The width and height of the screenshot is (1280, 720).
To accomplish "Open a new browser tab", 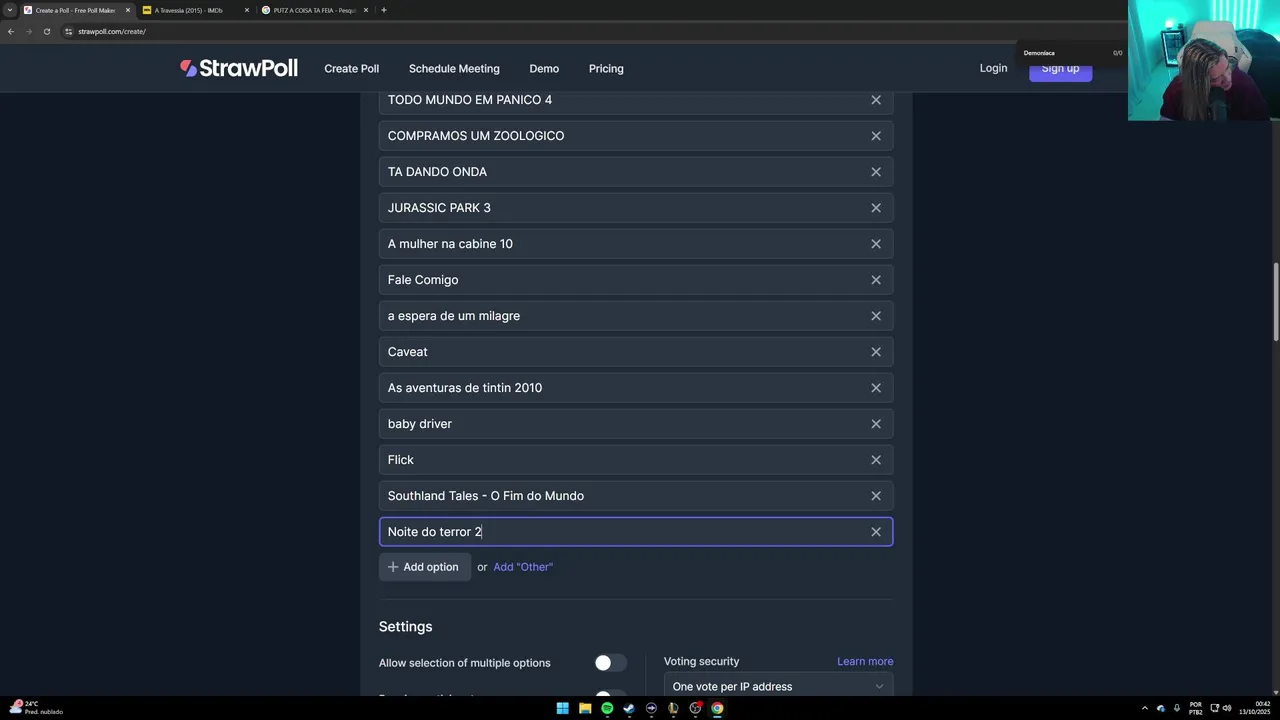I will point(384,10).
